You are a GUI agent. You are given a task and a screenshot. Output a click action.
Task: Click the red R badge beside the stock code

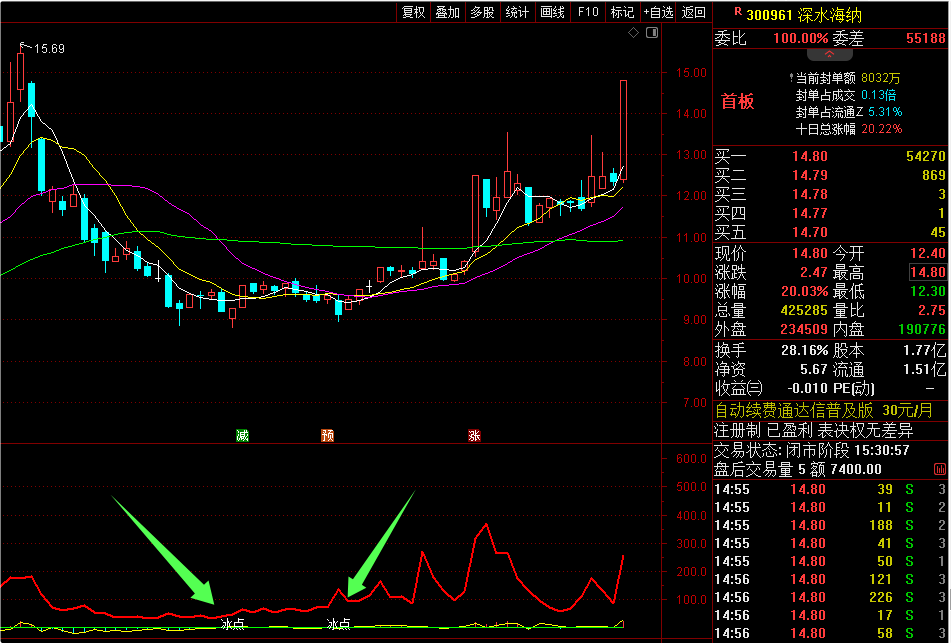738,12
